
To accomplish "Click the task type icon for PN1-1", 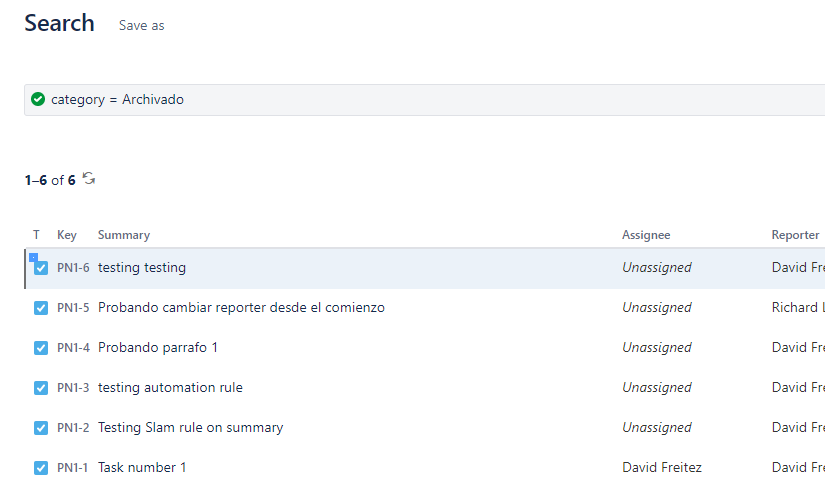I will (41, 468).
